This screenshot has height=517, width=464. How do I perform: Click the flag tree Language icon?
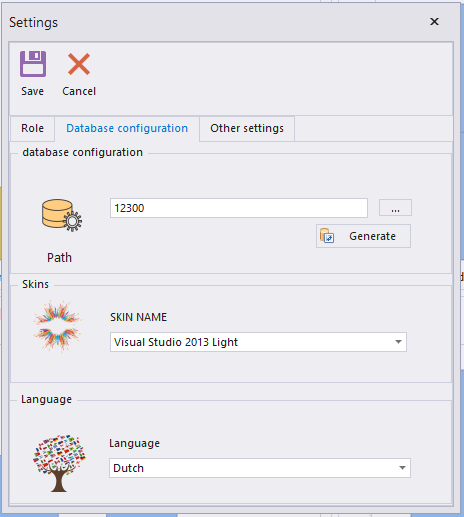(x=59, y=463)
